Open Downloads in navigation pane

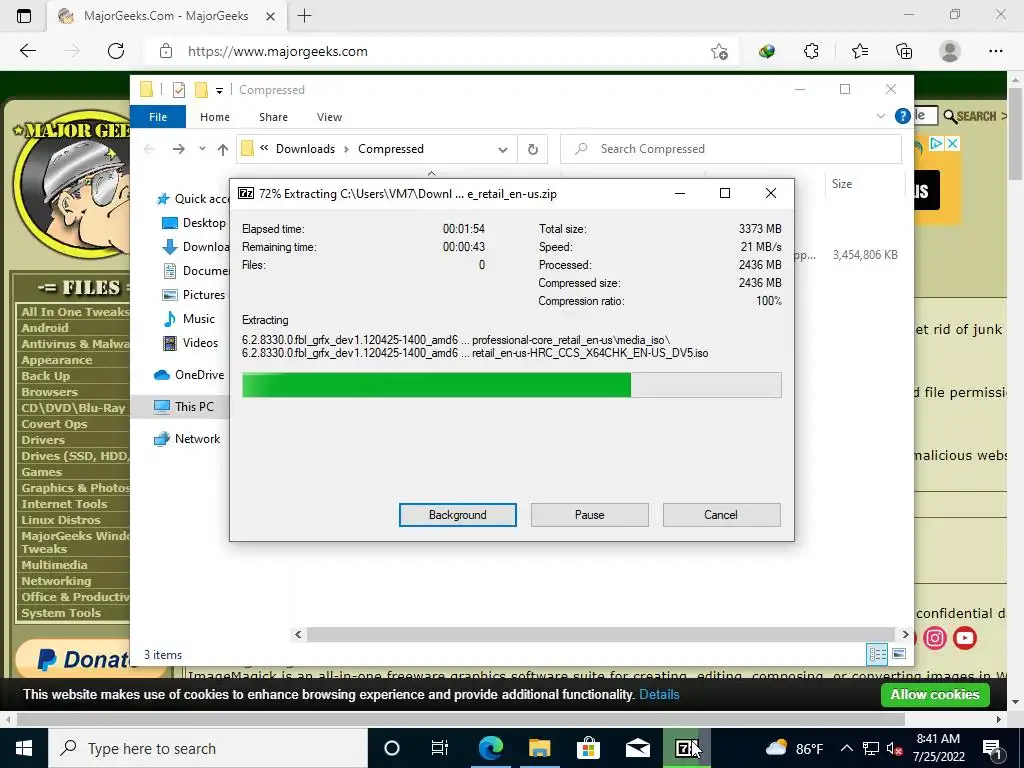pyautogui.click(x=195, y=247)
